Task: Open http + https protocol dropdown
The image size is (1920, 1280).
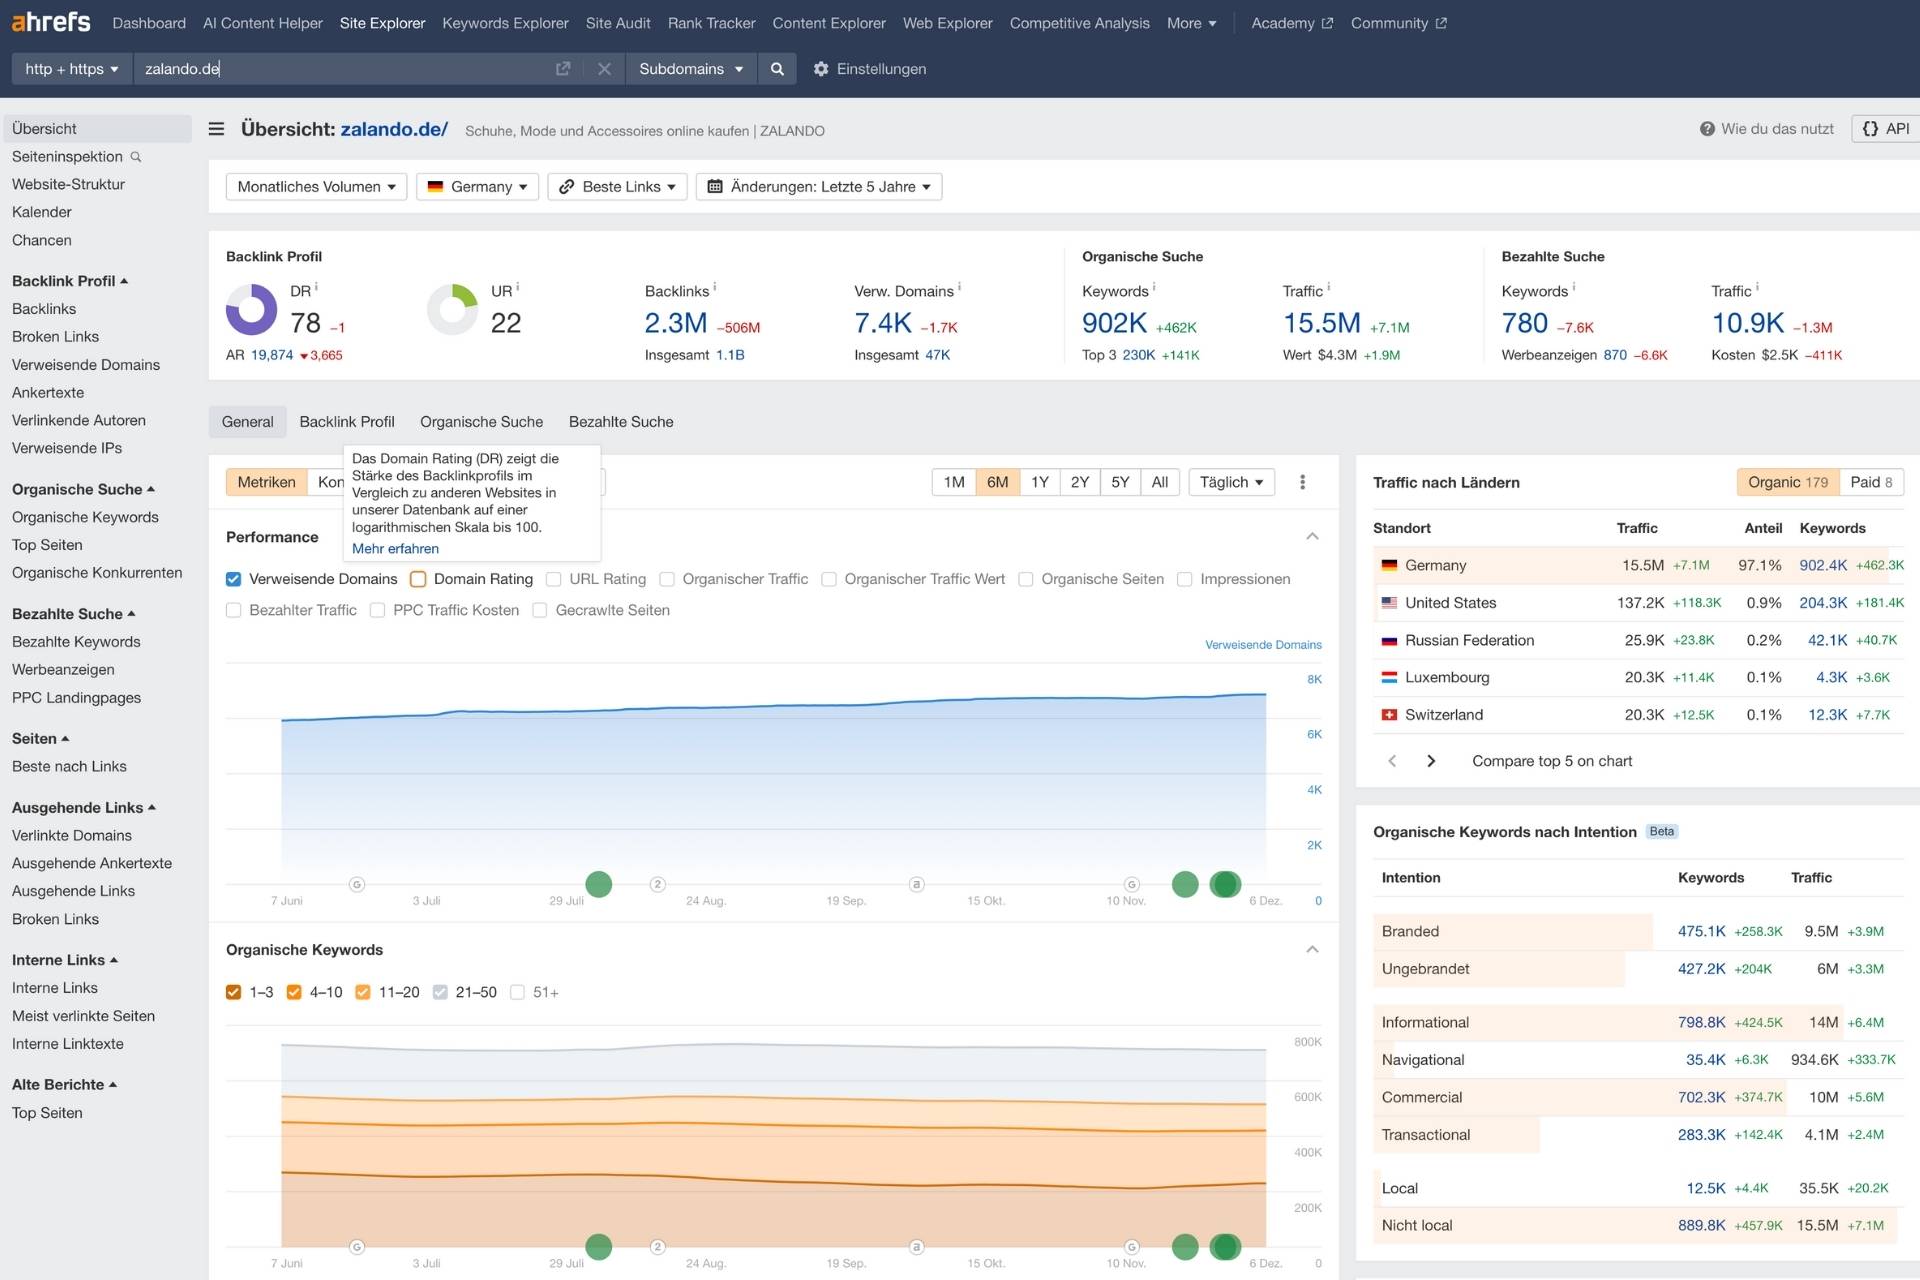Action: click(72, 69)
